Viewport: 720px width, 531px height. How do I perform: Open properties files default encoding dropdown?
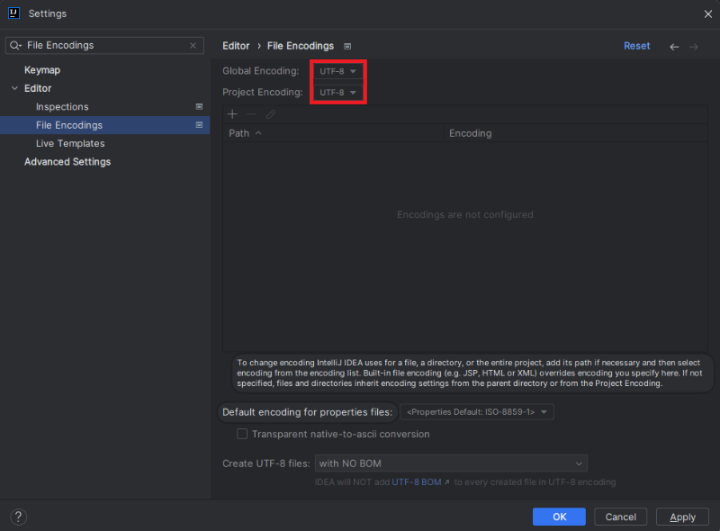pyautogui.click(x=477, y=412)
